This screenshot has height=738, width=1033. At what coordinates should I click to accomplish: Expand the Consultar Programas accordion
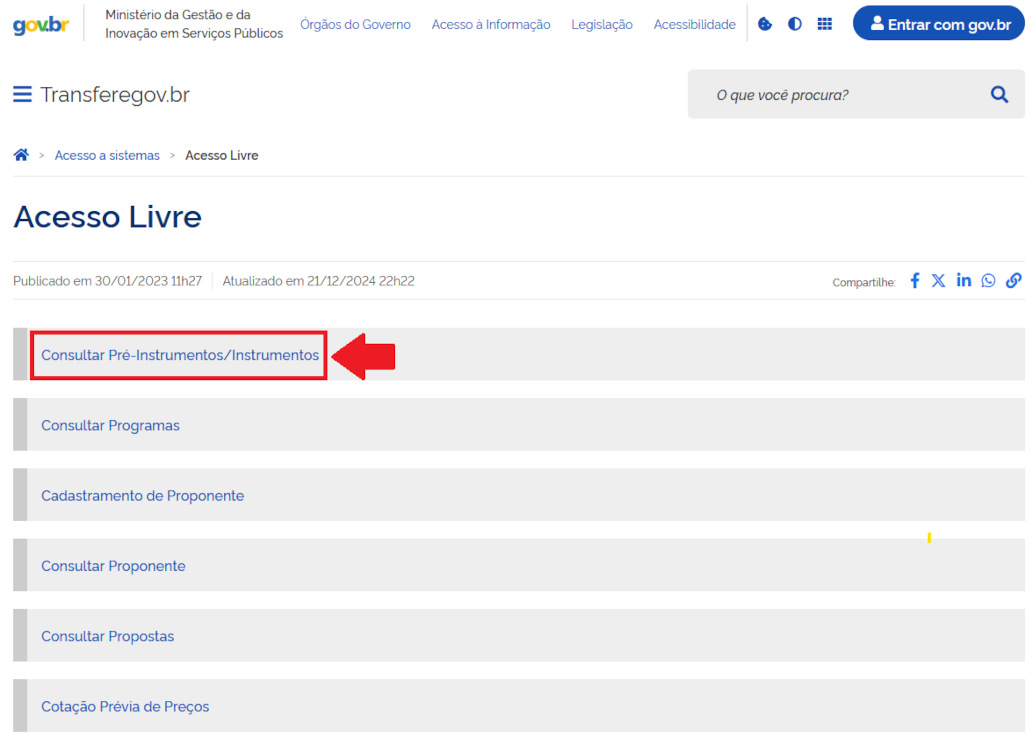pyautogui.click(x=110, y=425)
